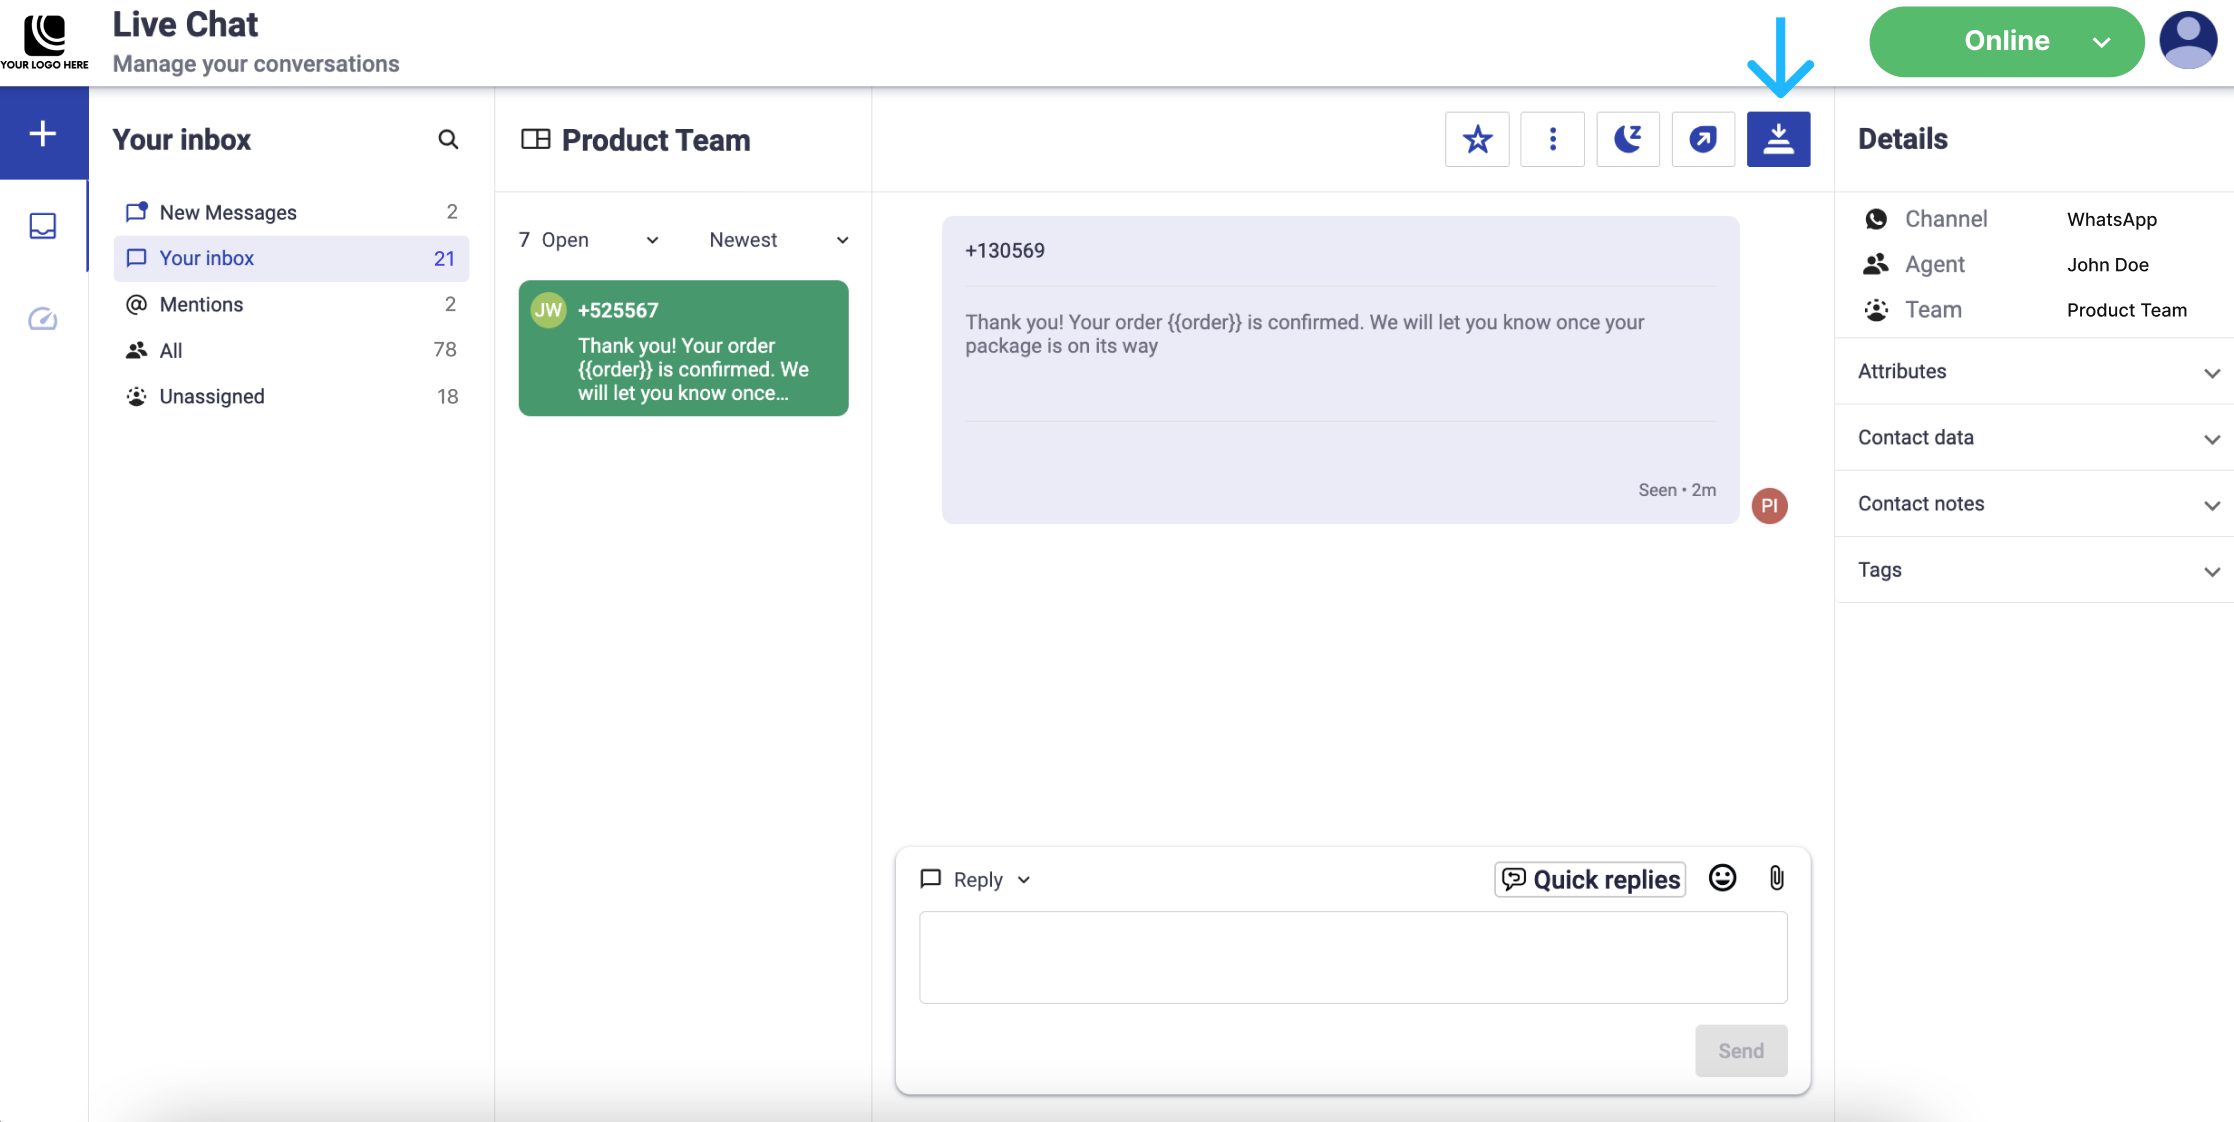The height and width of the screenshot is (1122, 2234).
Task: Select the Unassigned folder
Action: pos(212,396)
